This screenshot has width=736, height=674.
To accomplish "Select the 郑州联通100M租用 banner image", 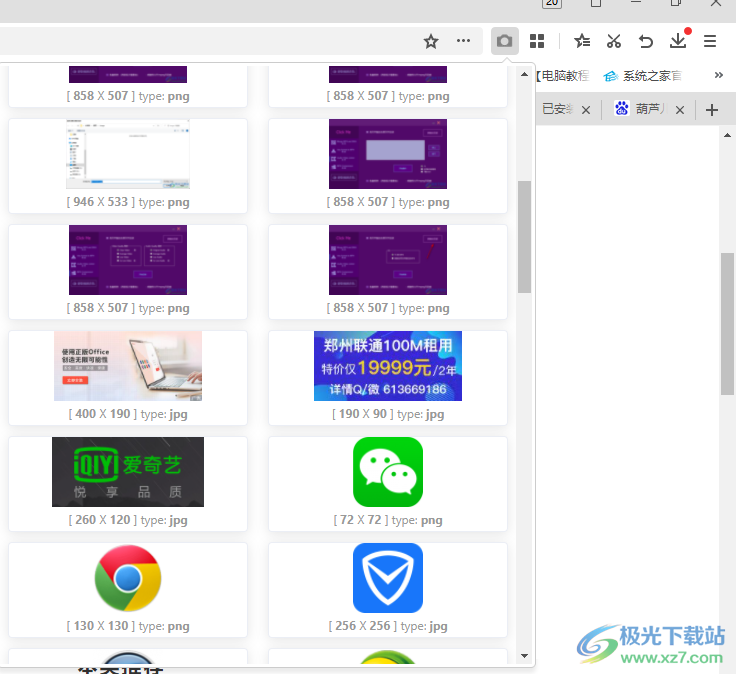I will coord(388,366).
